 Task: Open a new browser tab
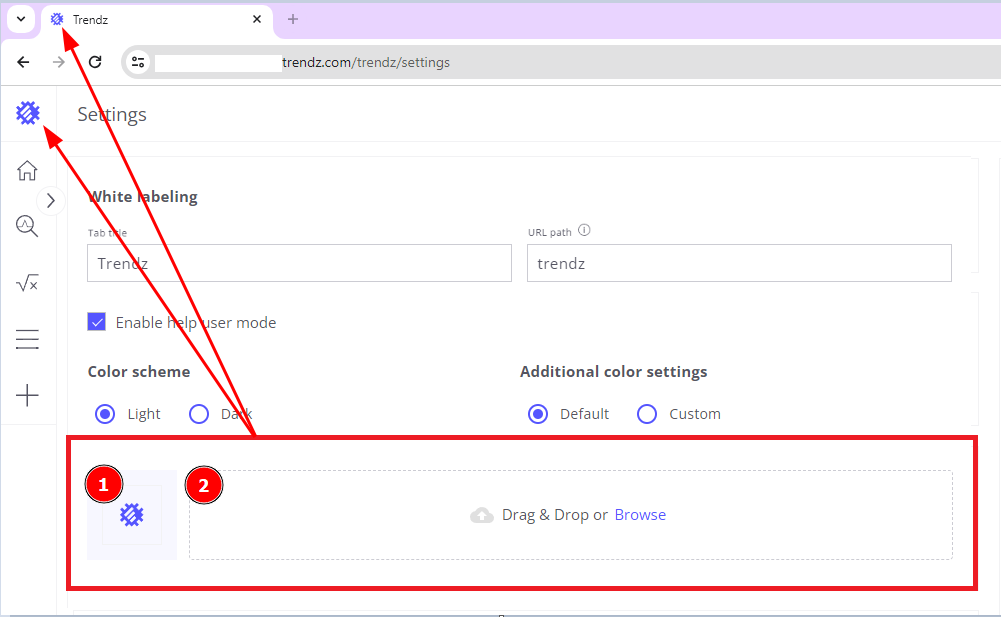click(293, 19)
